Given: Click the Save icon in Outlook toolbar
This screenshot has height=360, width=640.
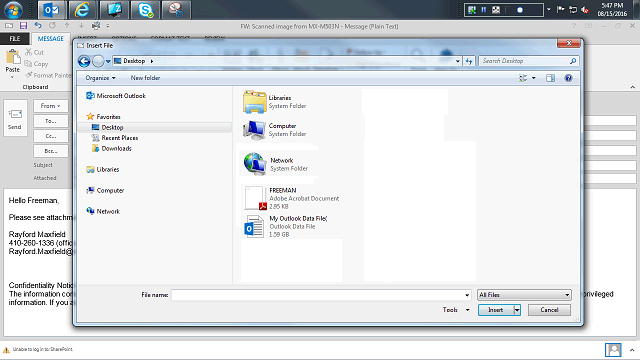Looking at the screenshot, I should pos(23,26).
